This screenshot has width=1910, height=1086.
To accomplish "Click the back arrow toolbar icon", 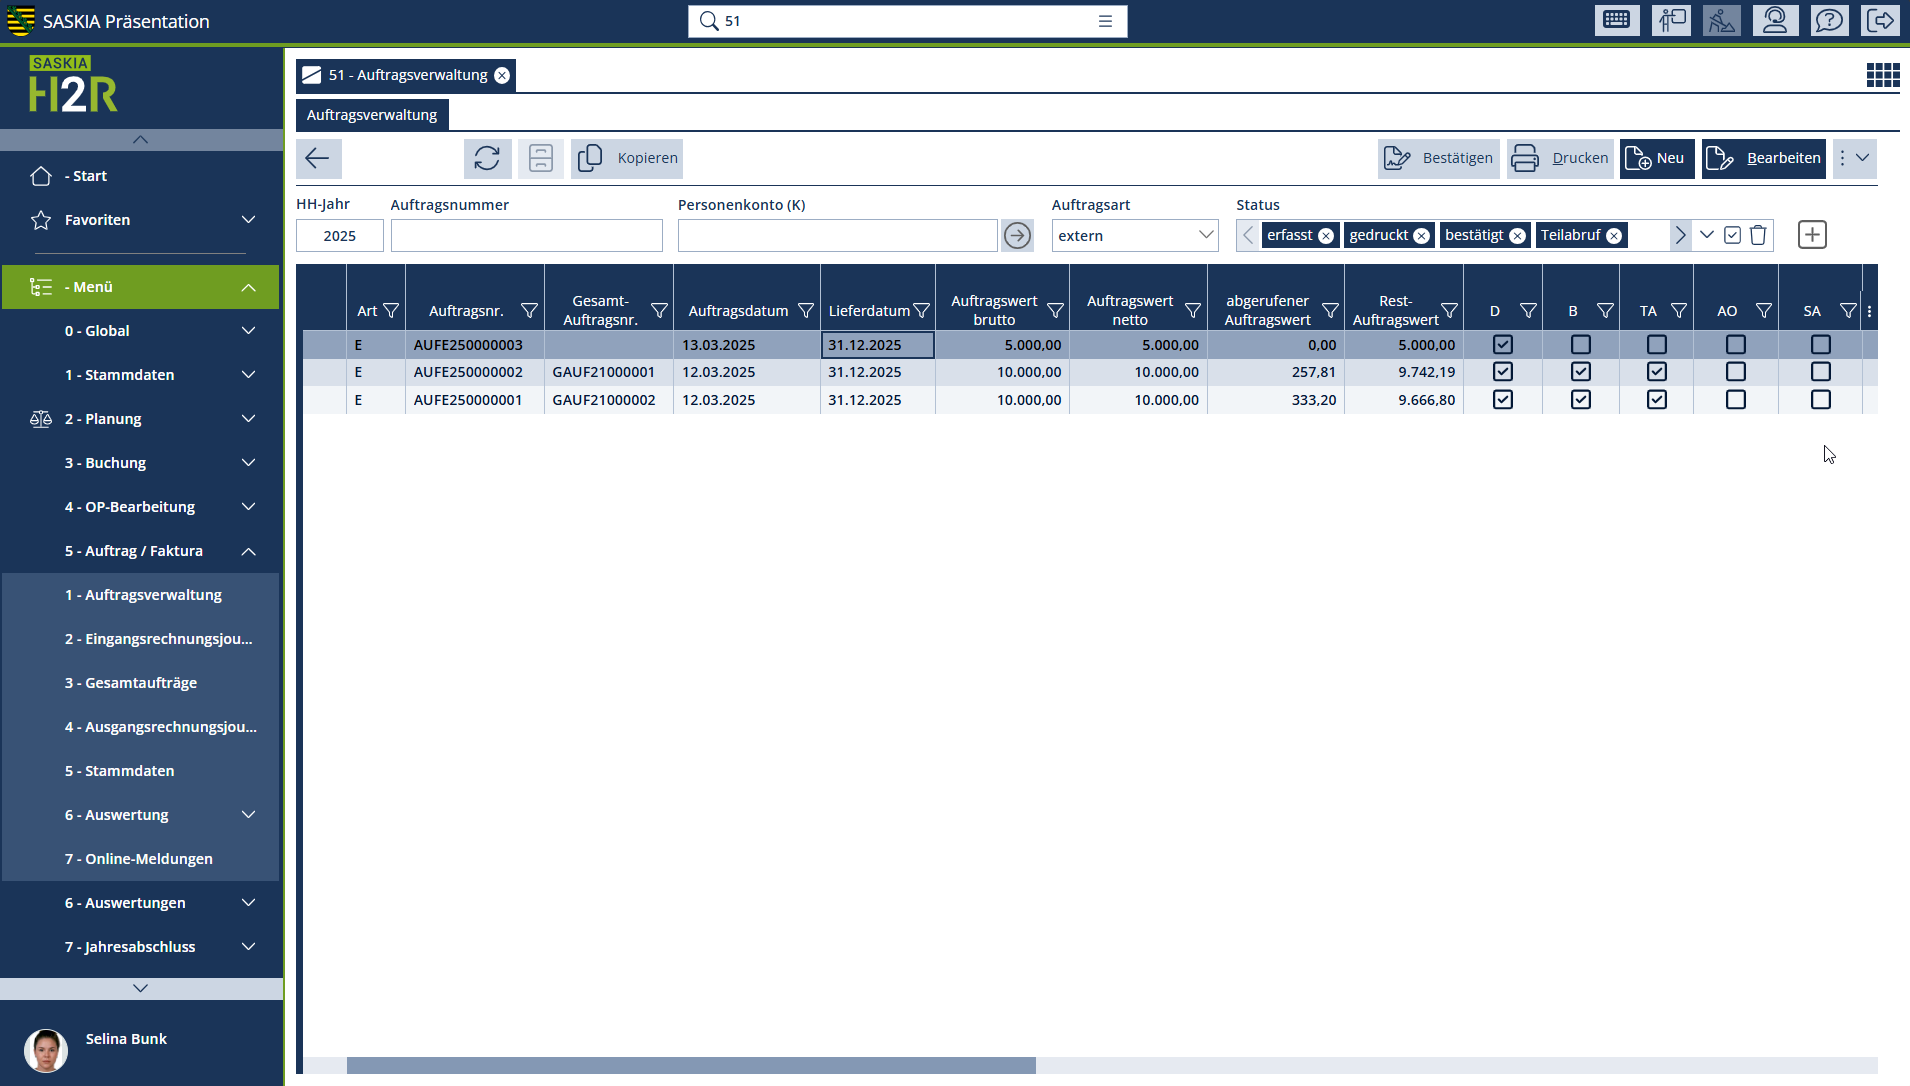I will [x=318, y=158].
